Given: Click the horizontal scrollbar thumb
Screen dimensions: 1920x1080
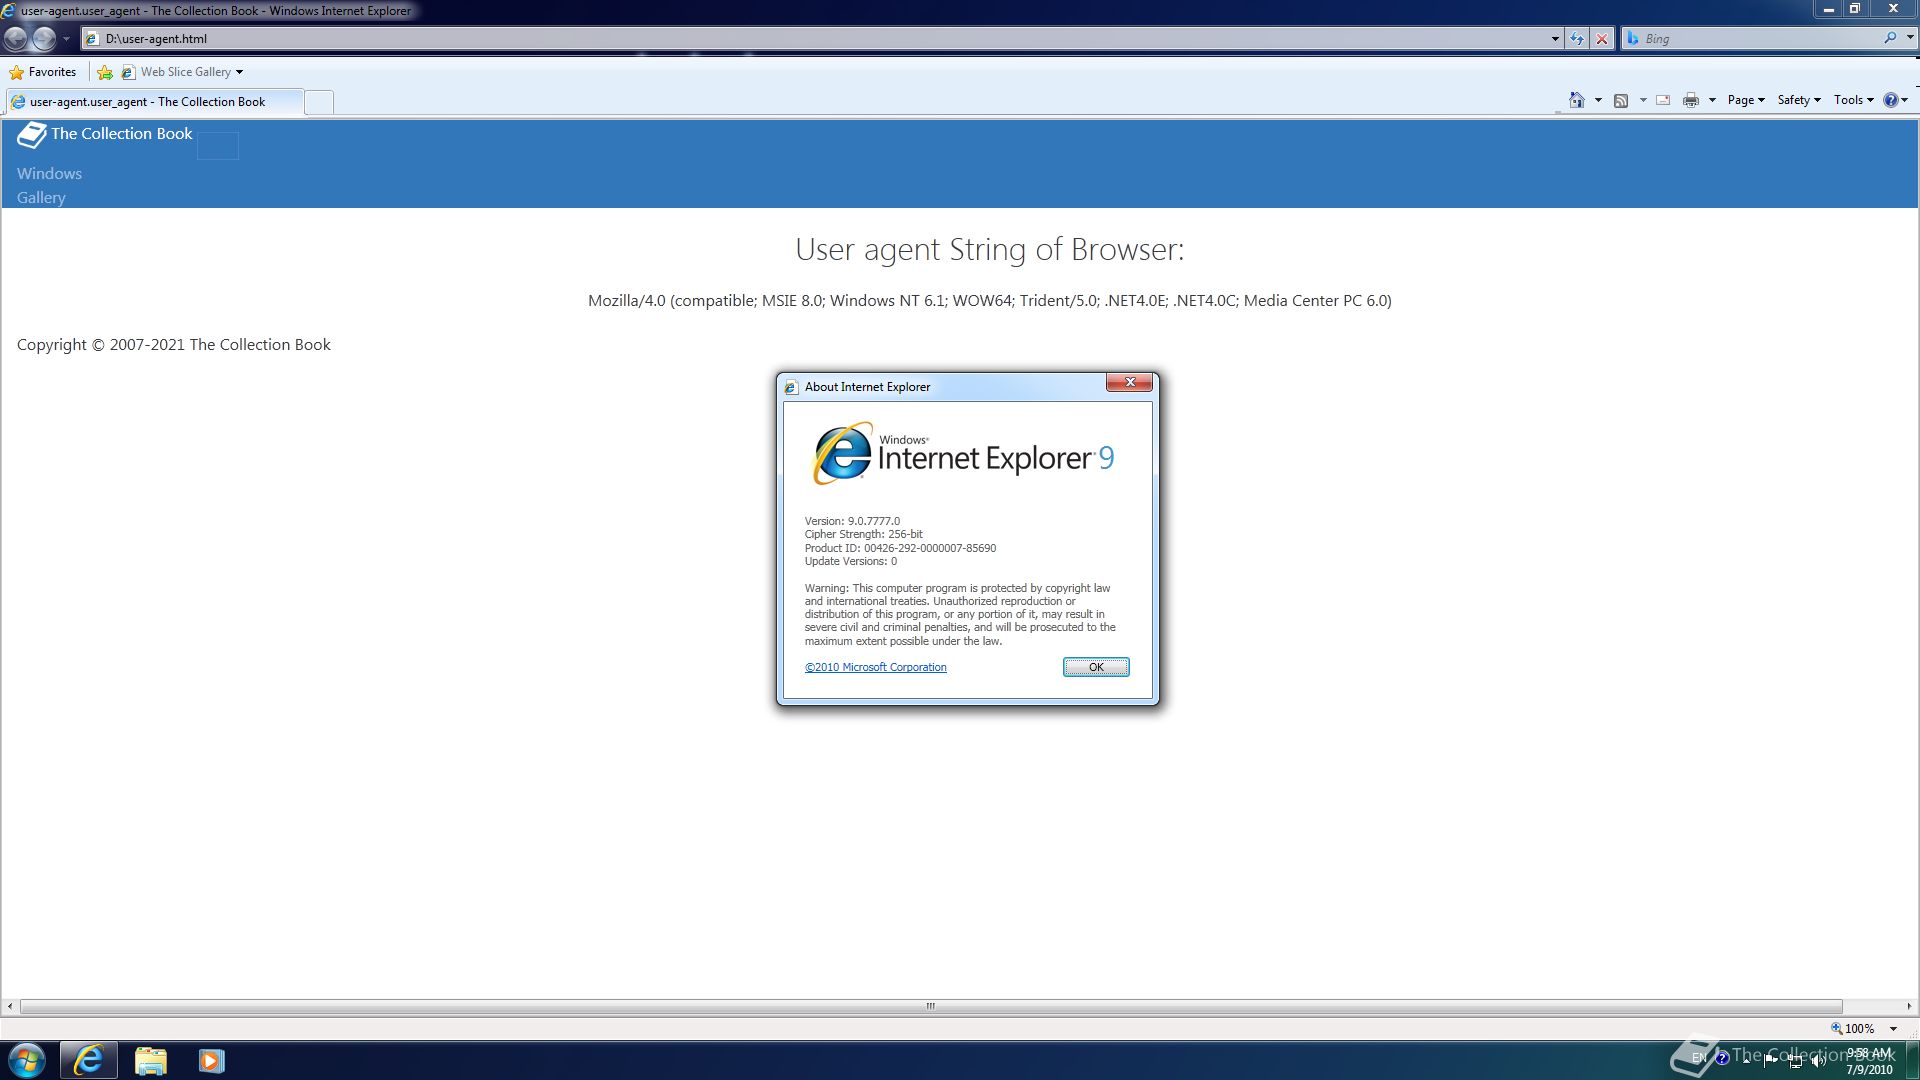Looking at the screenshot, I should click(930, 1006).
